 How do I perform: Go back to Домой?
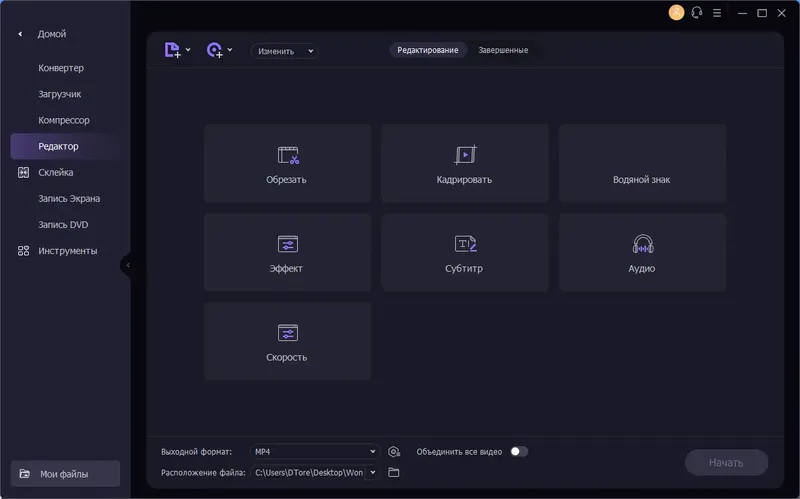tap(52, 34)
